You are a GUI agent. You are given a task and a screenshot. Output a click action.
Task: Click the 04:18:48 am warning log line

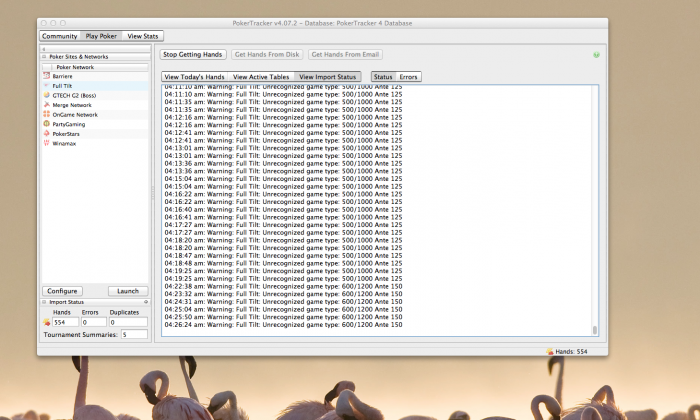(x=283, y=263)
